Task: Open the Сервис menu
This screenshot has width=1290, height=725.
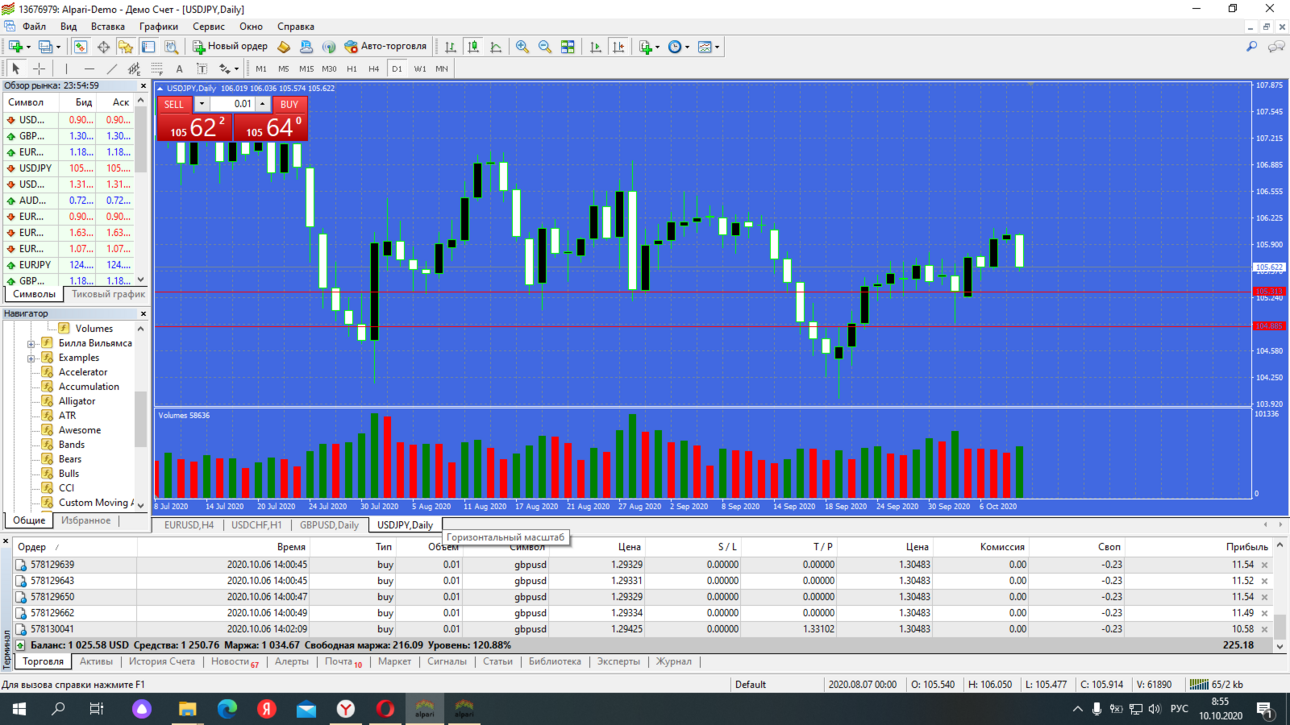Action: click(x=208, y=27)
